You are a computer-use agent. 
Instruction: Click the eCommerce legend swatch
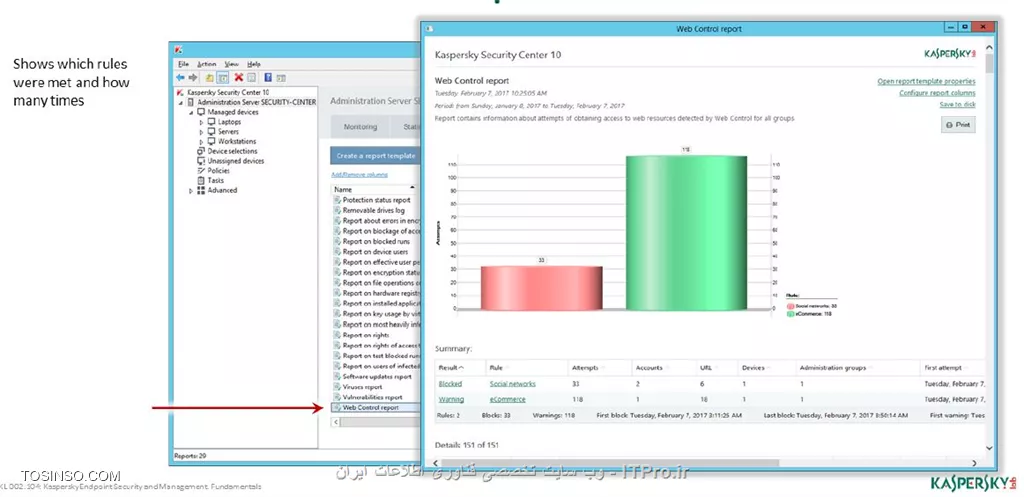(790, 314)
